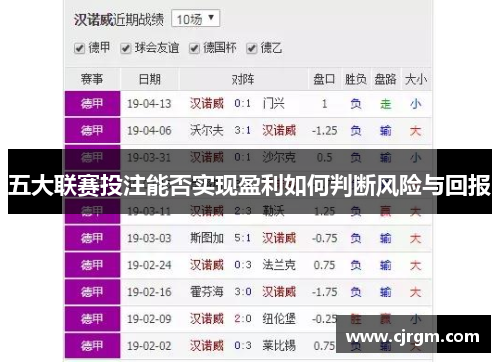Select the date 19-02-16
Screen dimensions: 500x362
tap(149, 292)
